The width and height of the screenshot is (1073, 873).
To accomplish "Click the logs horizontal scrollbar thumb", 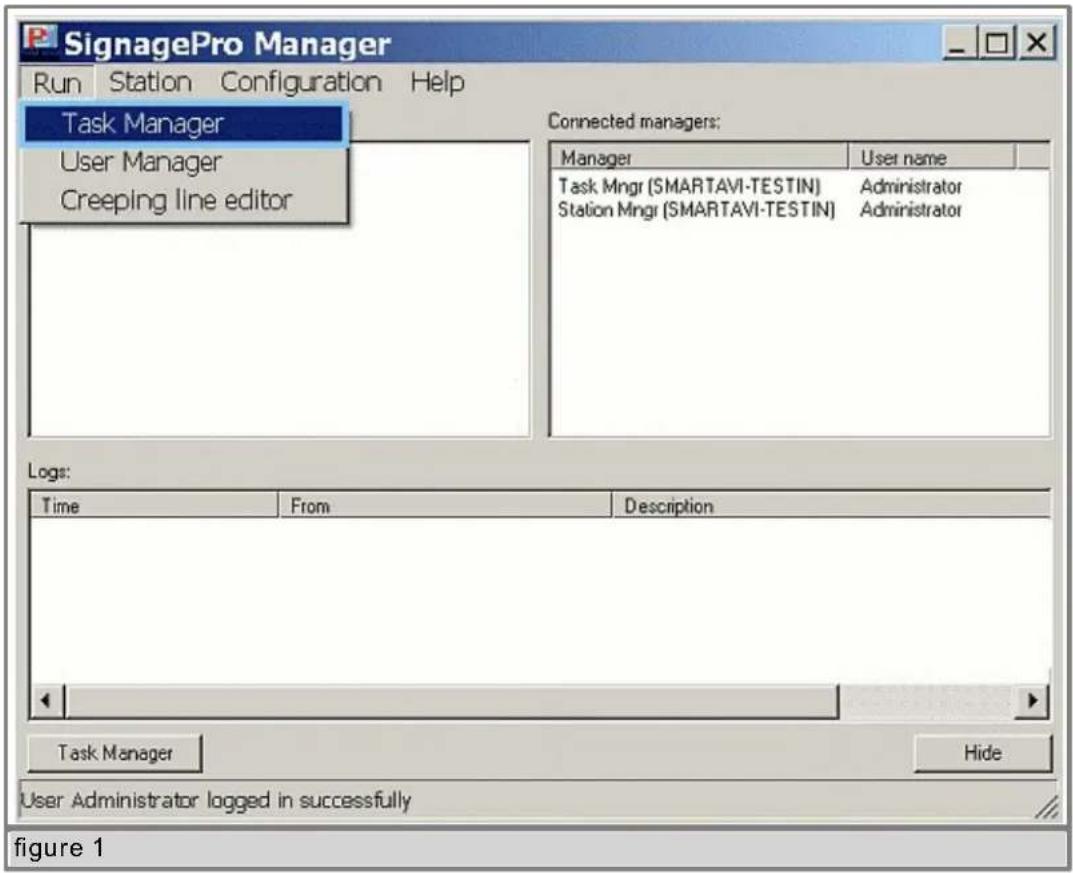I will click(x=452, y=701).
